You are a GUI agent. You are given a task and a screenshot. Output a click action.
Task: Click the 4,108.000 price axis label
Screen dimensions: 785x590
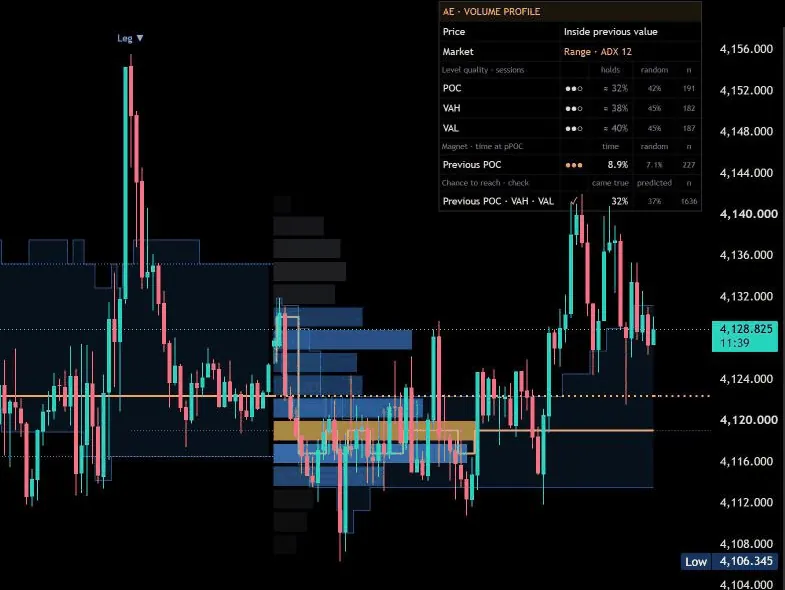[x=746, y=544]
